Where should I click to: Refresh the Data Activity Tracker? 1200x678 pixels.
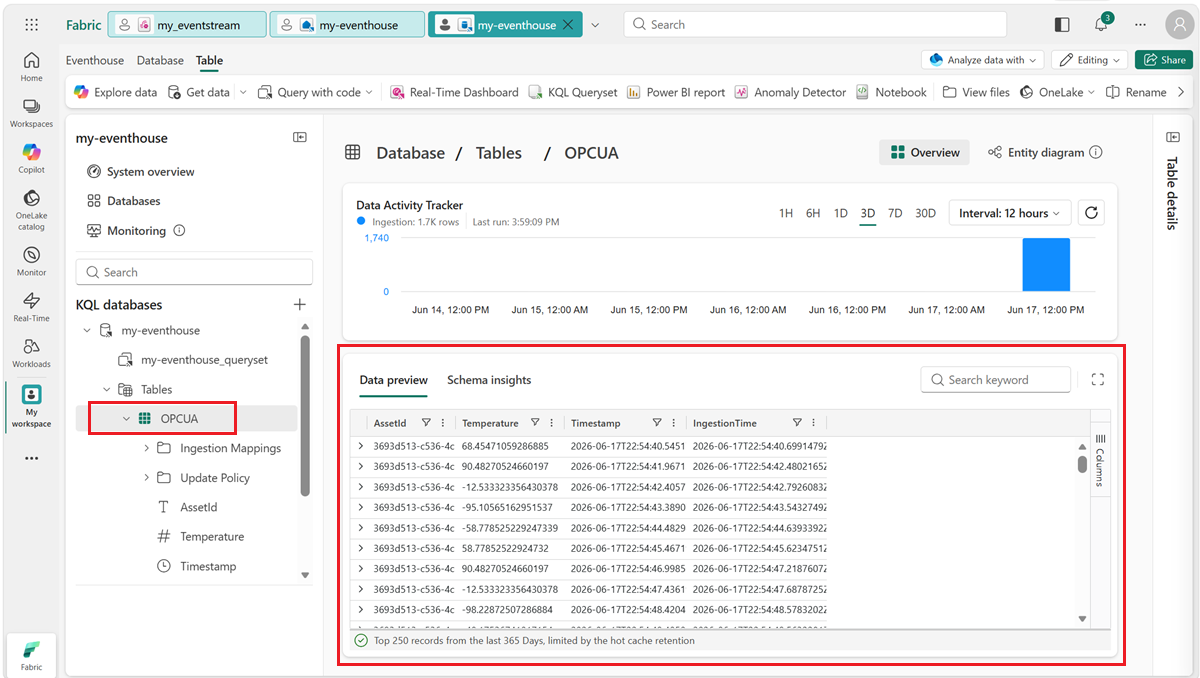pos(1092,213)
